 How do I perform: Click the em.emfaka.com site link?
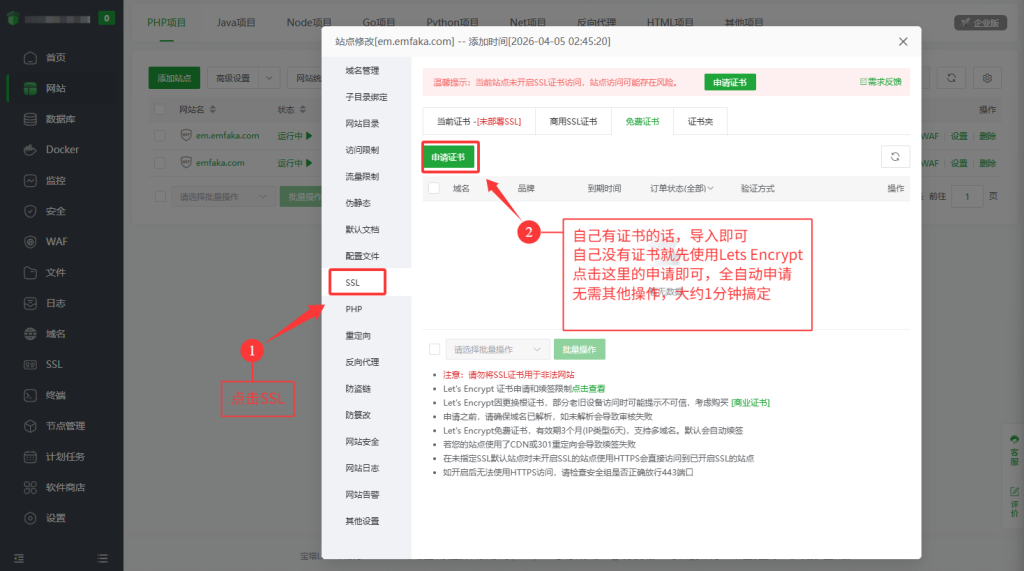click(227, 136)
